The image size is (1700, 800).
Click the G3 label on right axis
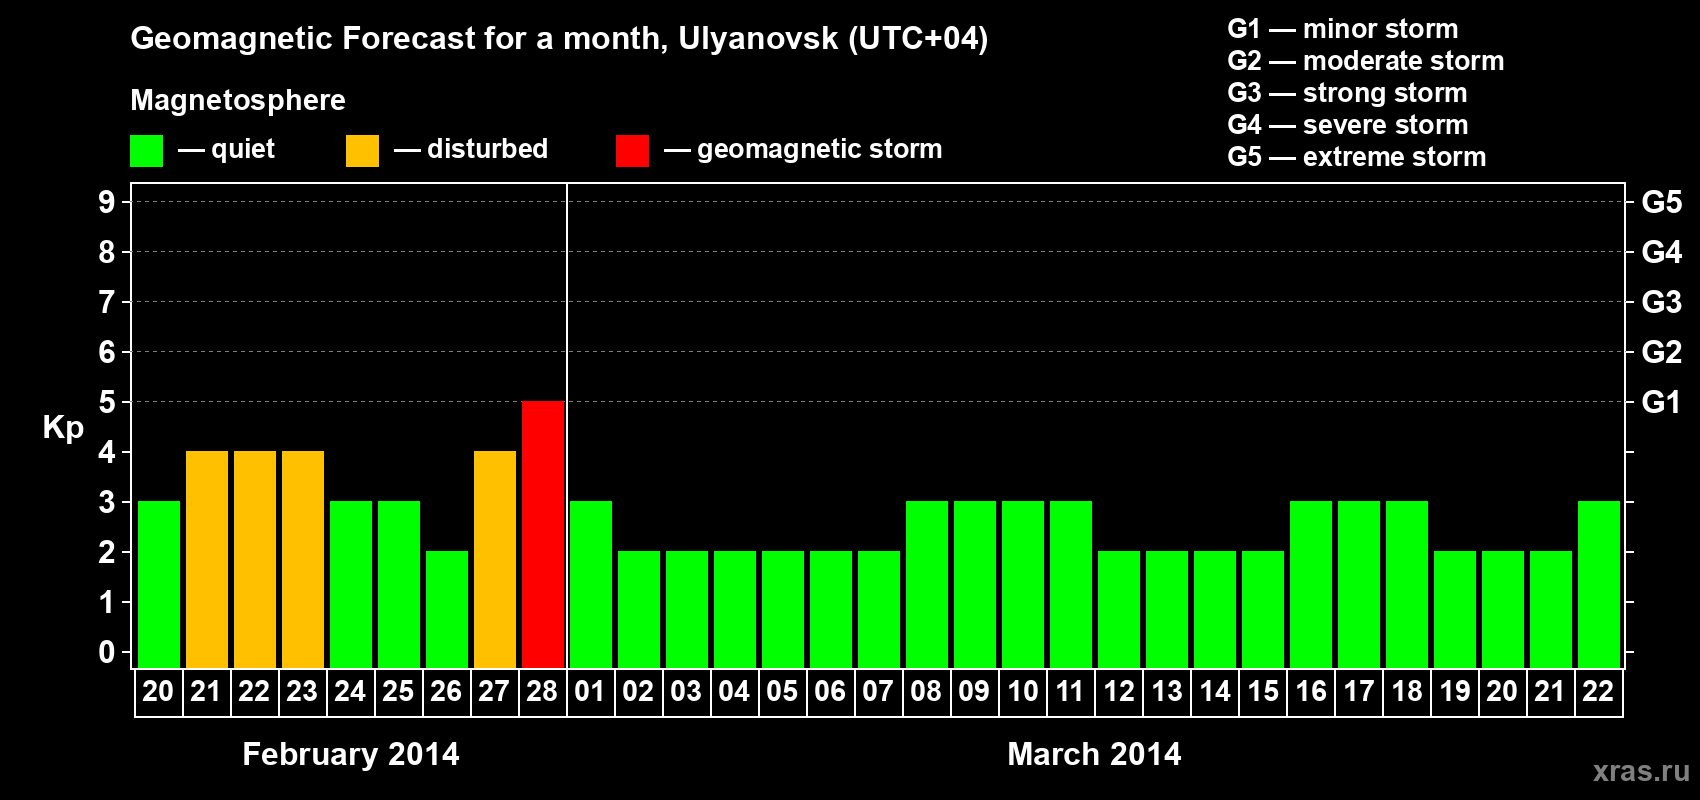[x=1662, y=302]
